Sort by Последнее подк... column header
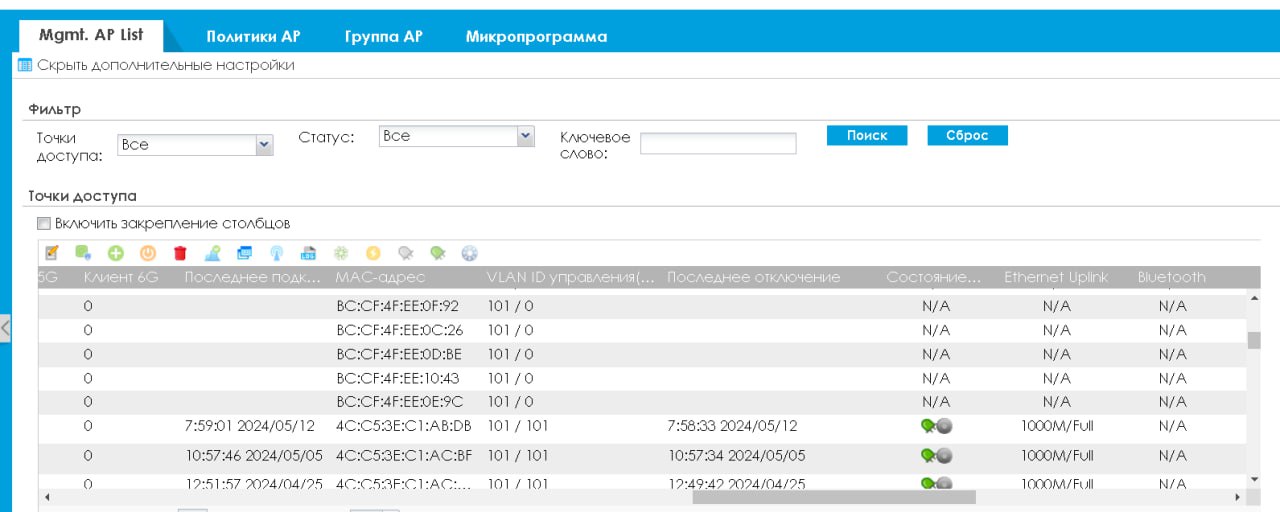This screenshot has height=512, width=1280. tap(253, 277)
